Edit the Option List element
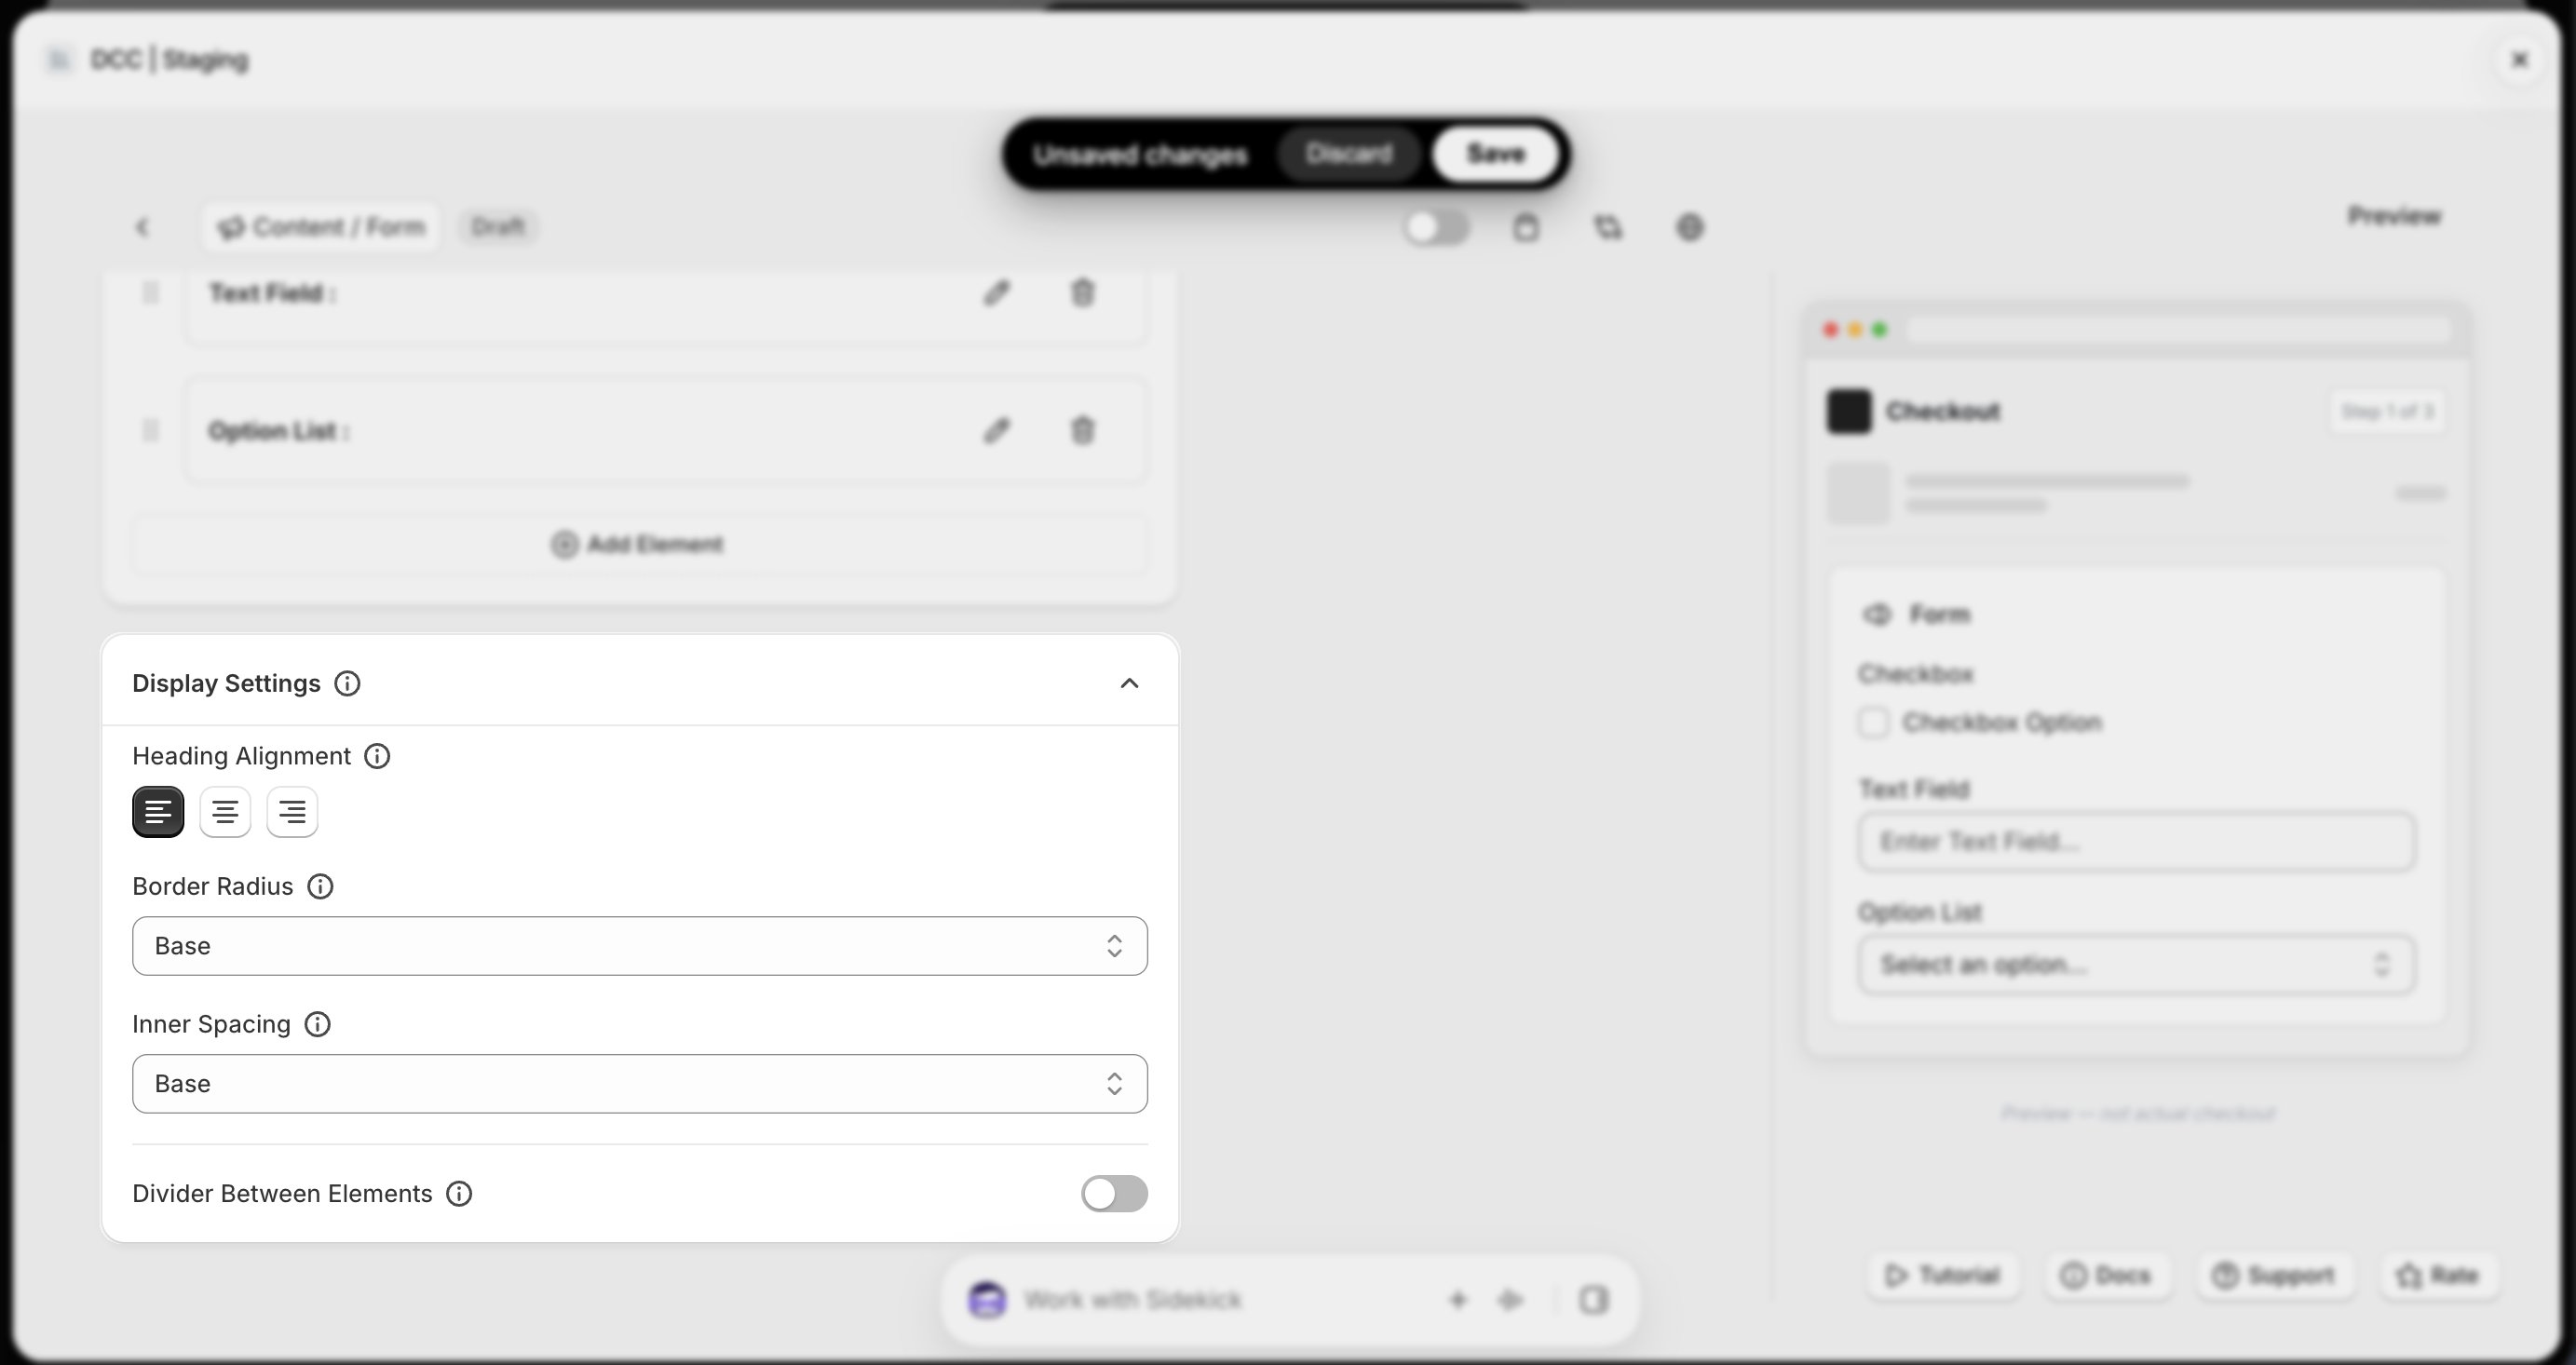Viewport: 2576px width, 1365px height. click(x=996, y=430)
